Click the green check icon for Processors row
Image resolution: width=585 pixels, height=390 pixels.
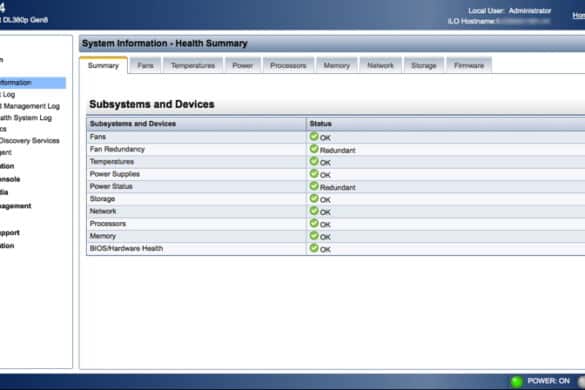coord(314,223)
